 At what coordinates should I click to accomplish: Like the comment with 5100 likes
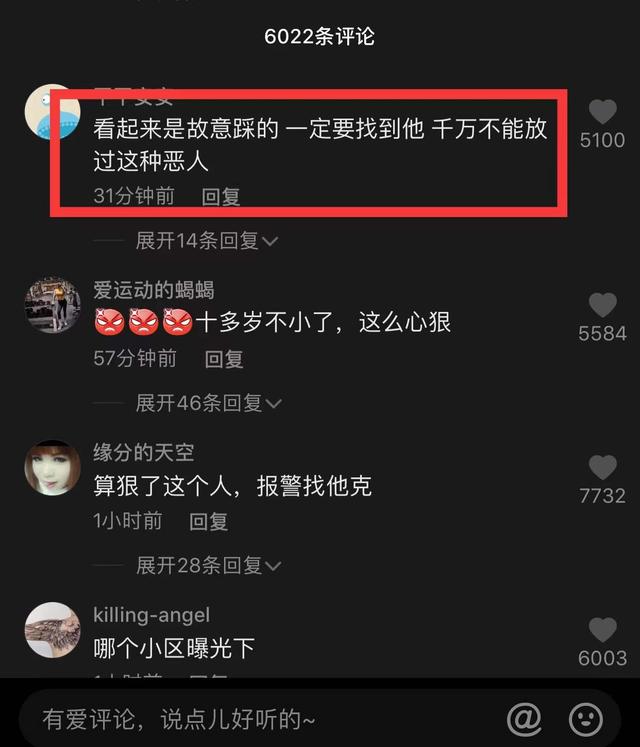click(602, 112)
